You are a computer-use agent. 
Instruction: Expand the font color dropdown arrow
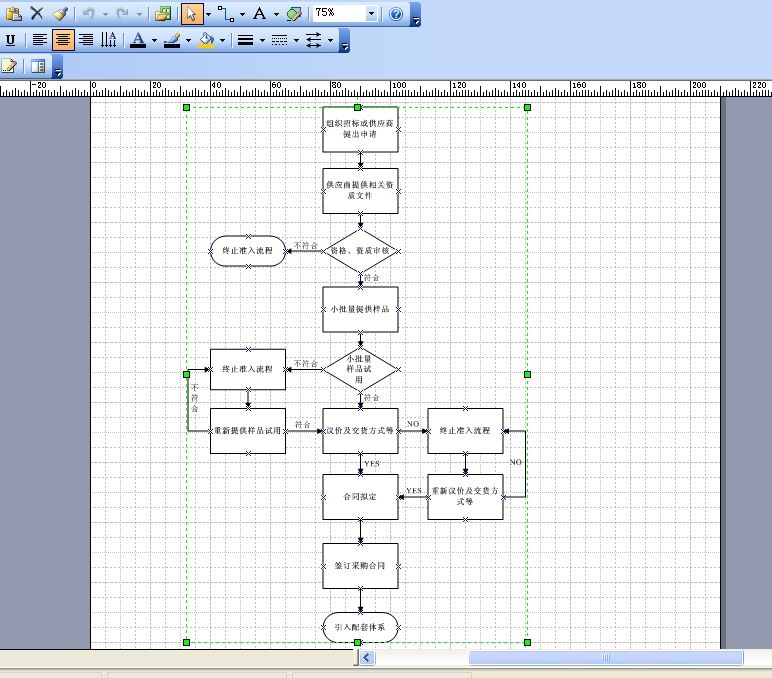[154, 40]
